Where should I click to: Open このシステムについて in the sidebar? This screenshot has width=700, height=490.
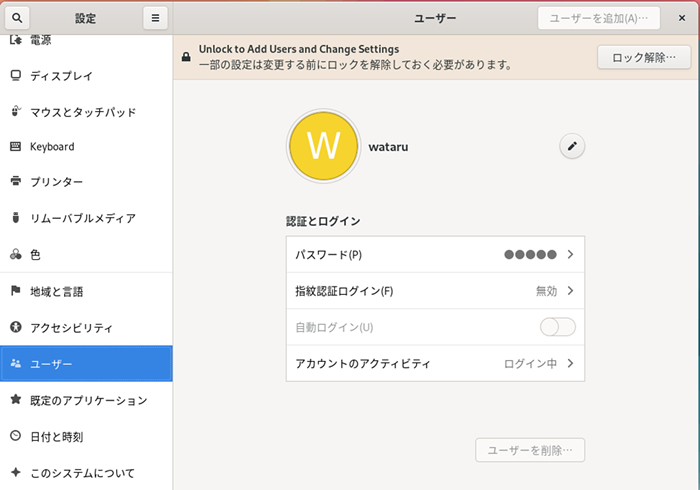[x=82, y=473]
